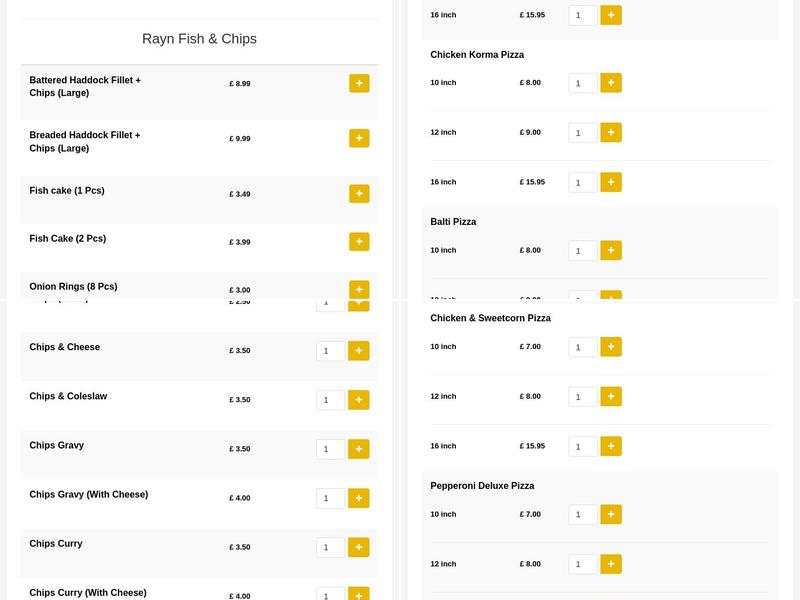Select quantity field beside Balti Pizza 10 inch
This screenshot has width=800, height=600.
click(582, 251)
